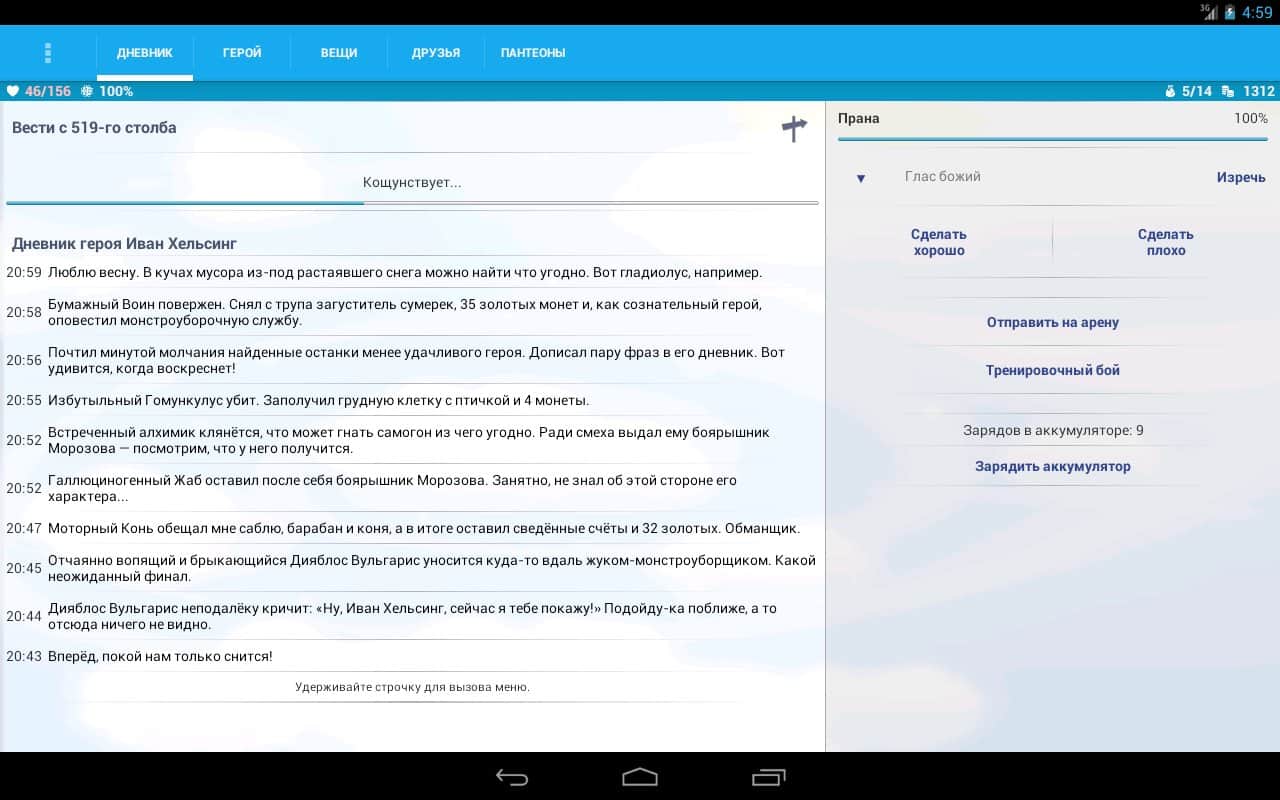Select the ДРУЗЬЯ tab

tap(436, 53)
